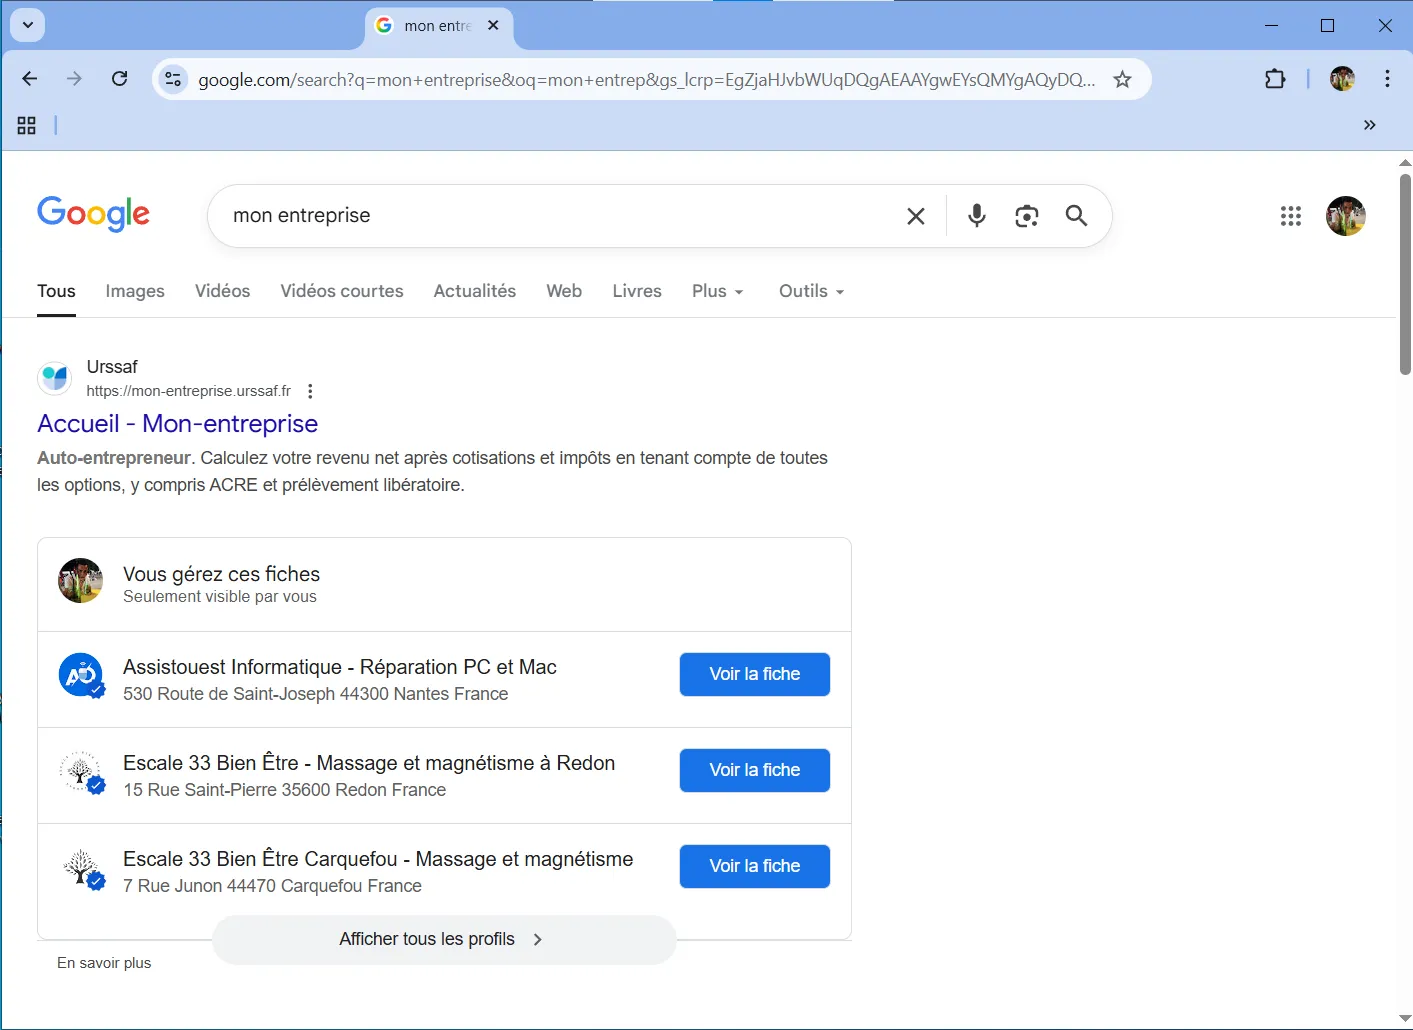
Task: Switch to the Actualités tab
Action: [x=474, y=291]
